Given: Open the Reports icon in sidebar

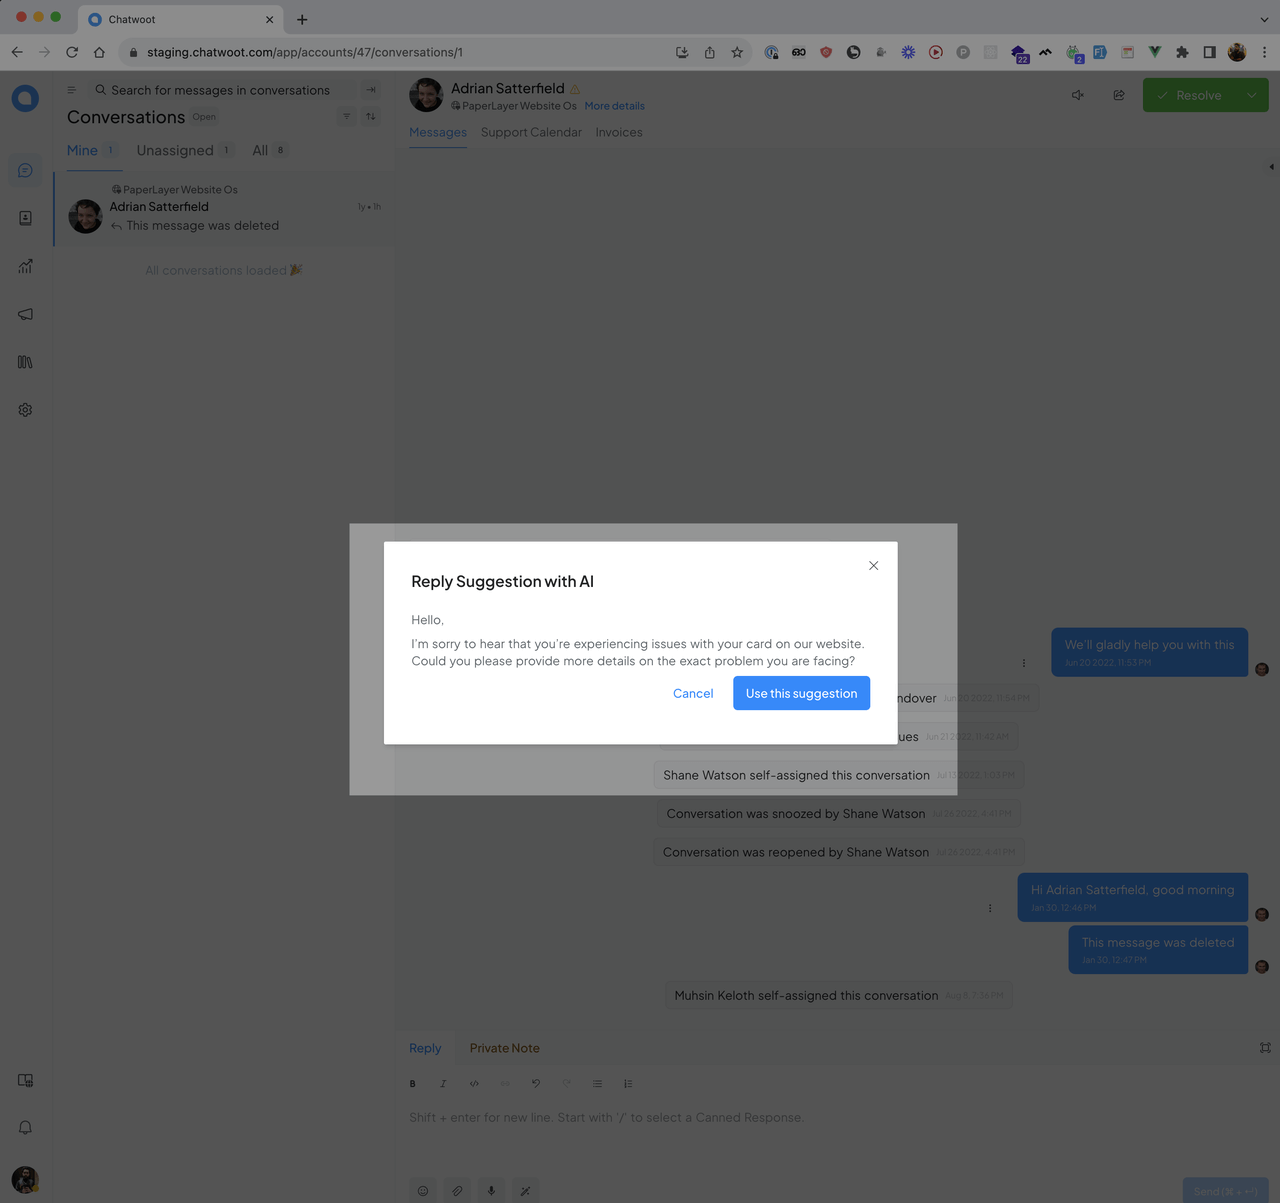Looking at the screenshot, I should [25, 266].
